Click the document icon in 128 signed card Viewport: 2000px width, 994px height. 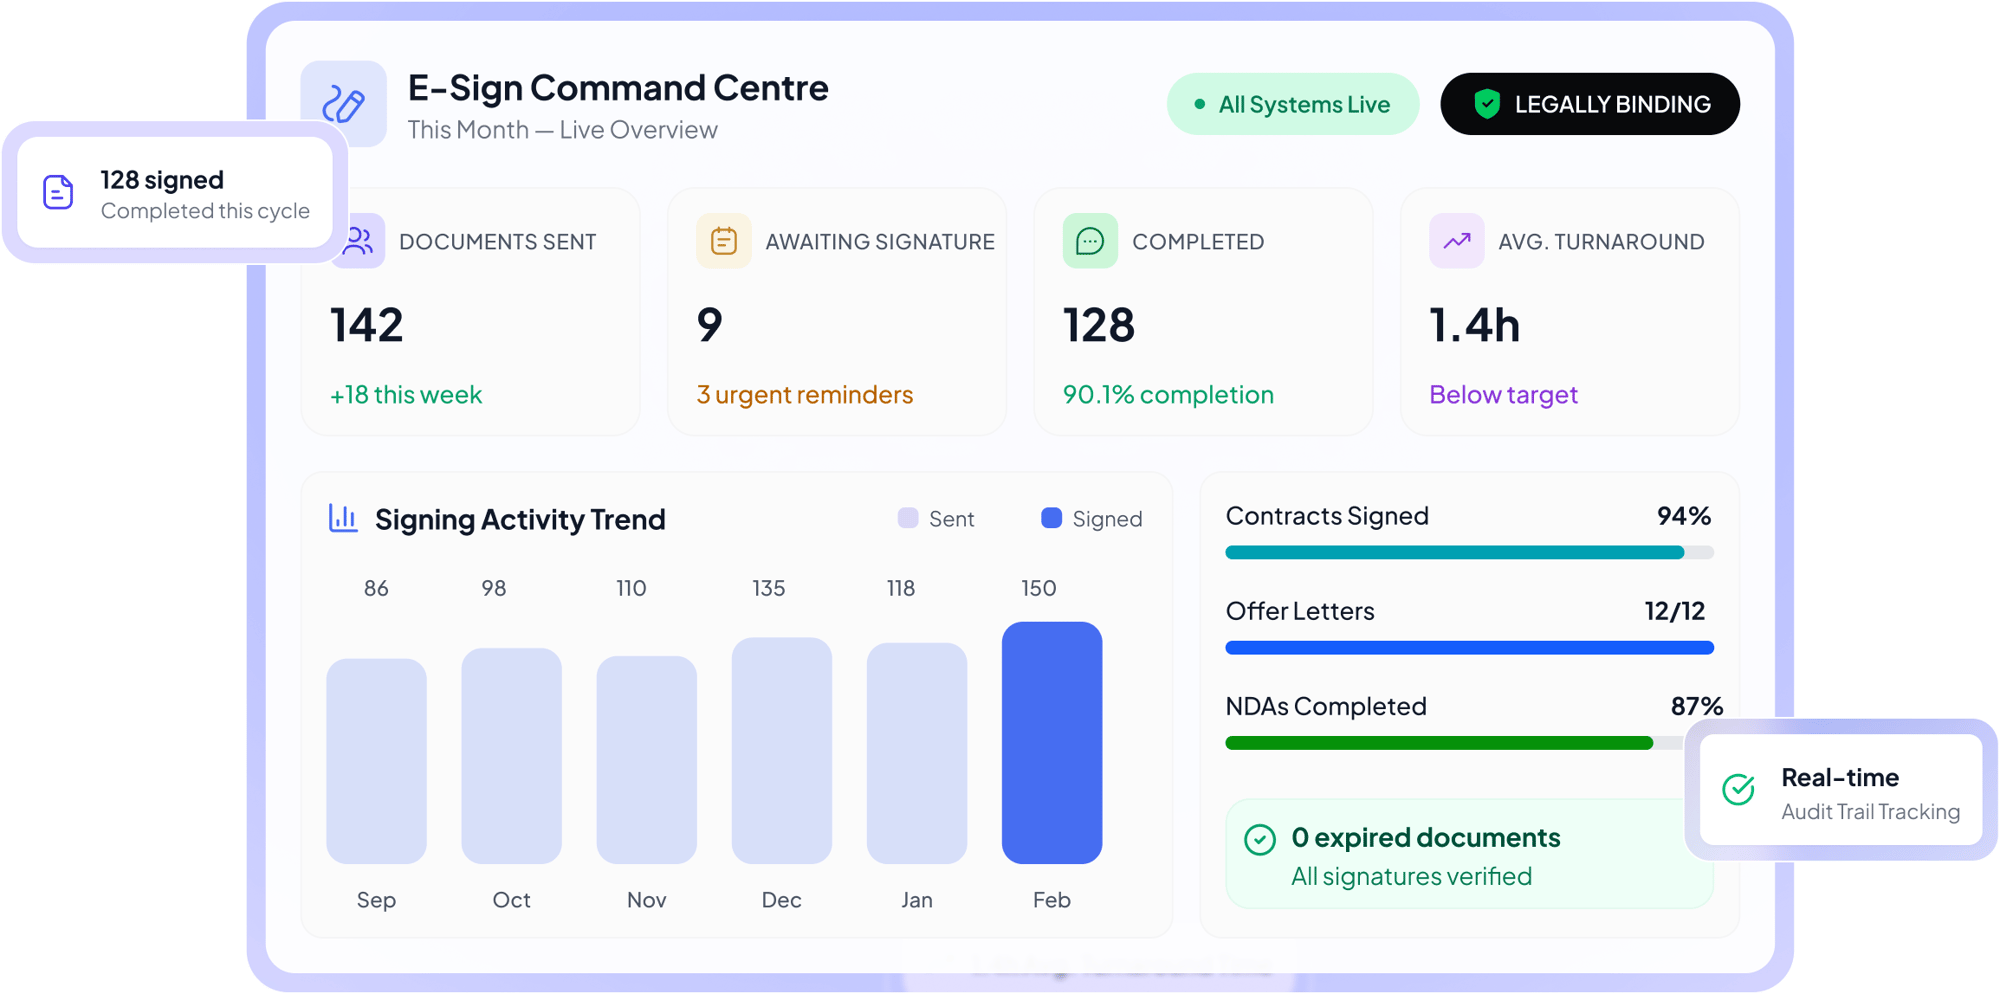tap(58, 192)
